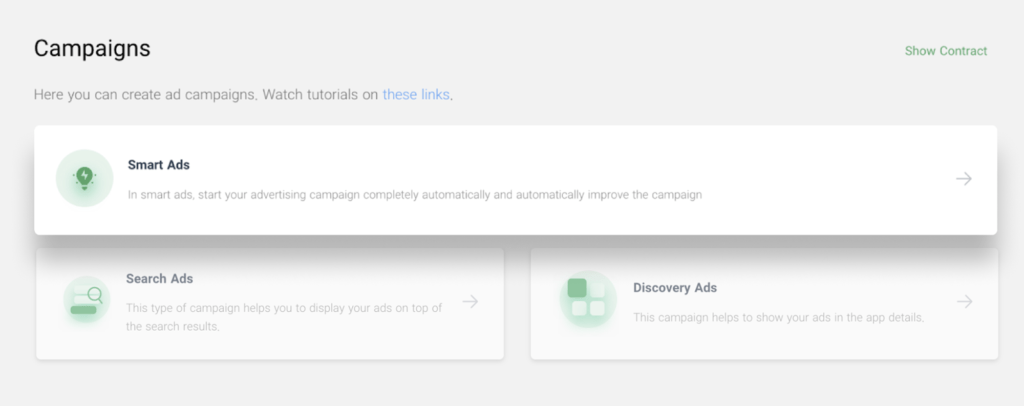Click the "Here you can create ad campaigns" text
This screenshot has width=1024, height=406.
click(146, 95)
